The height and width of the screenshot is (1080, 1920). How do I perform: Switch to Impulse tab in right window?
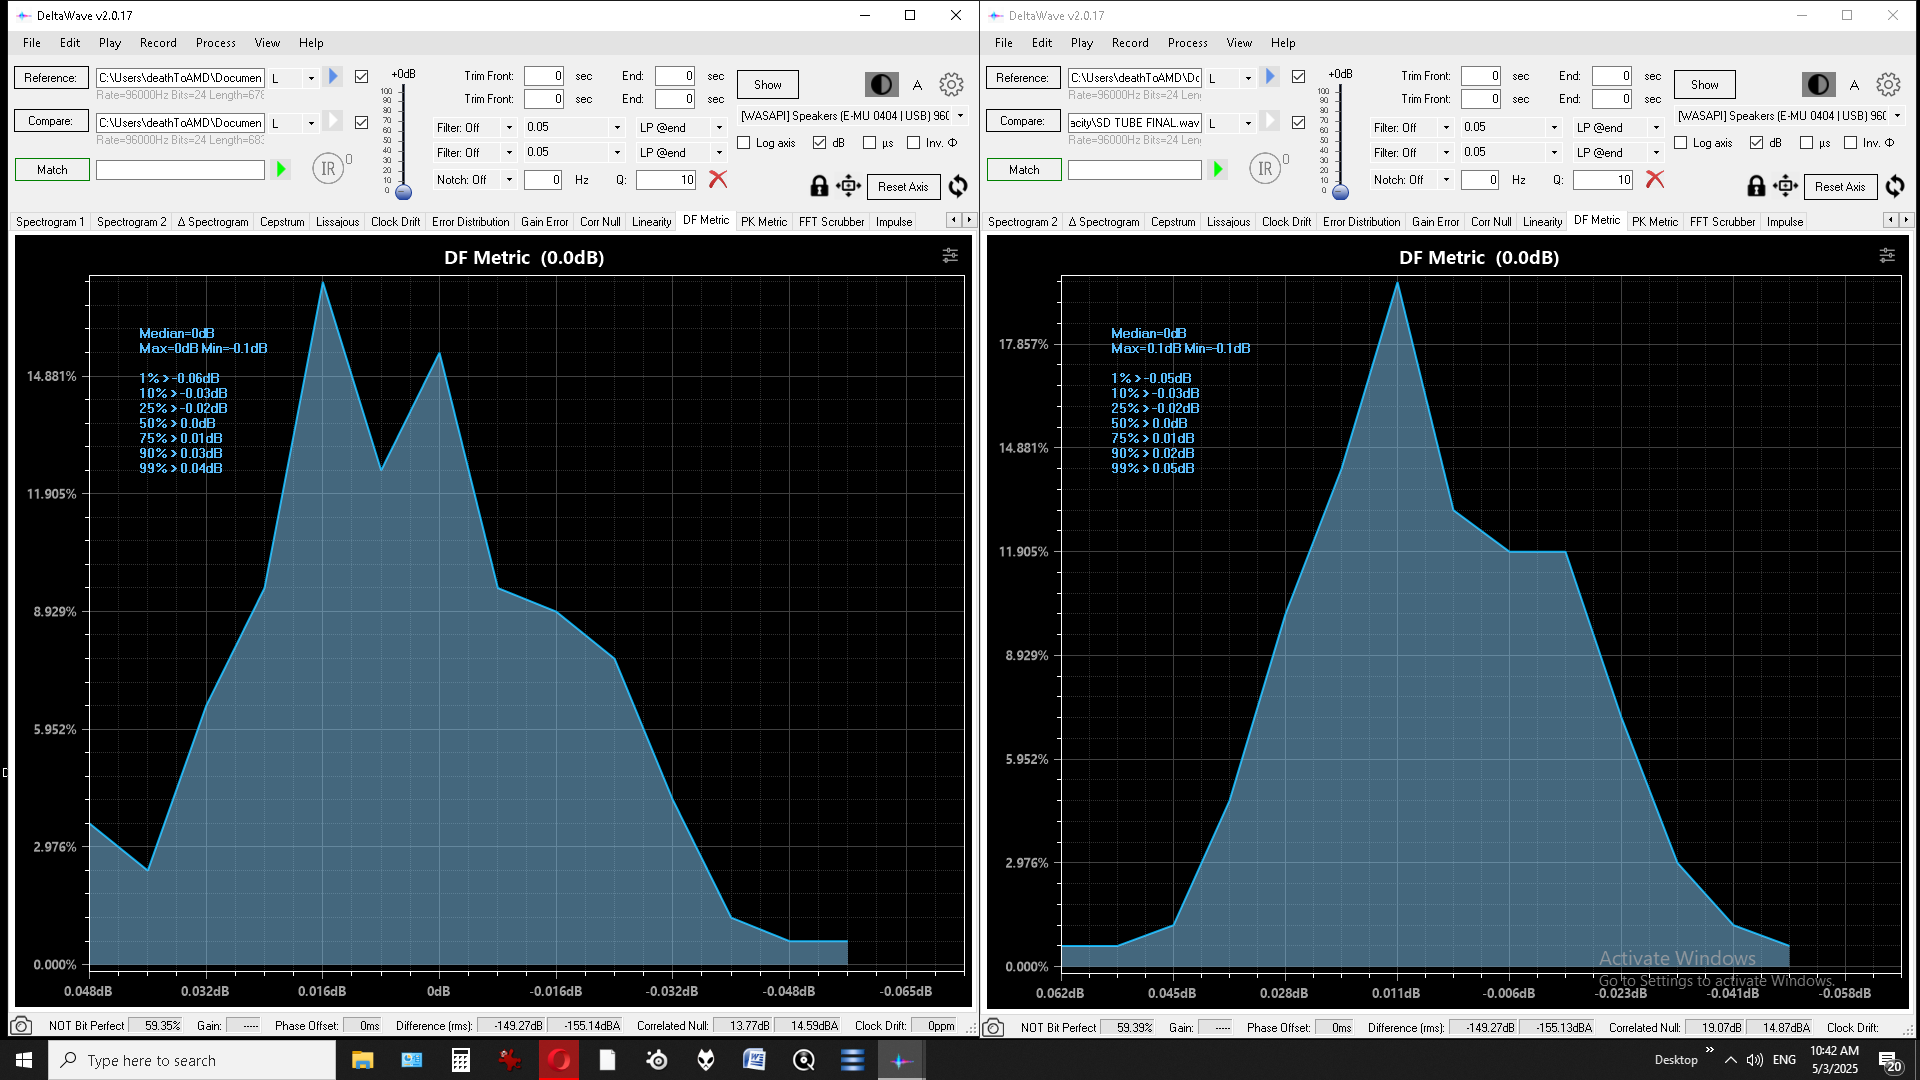[1785, 222]
